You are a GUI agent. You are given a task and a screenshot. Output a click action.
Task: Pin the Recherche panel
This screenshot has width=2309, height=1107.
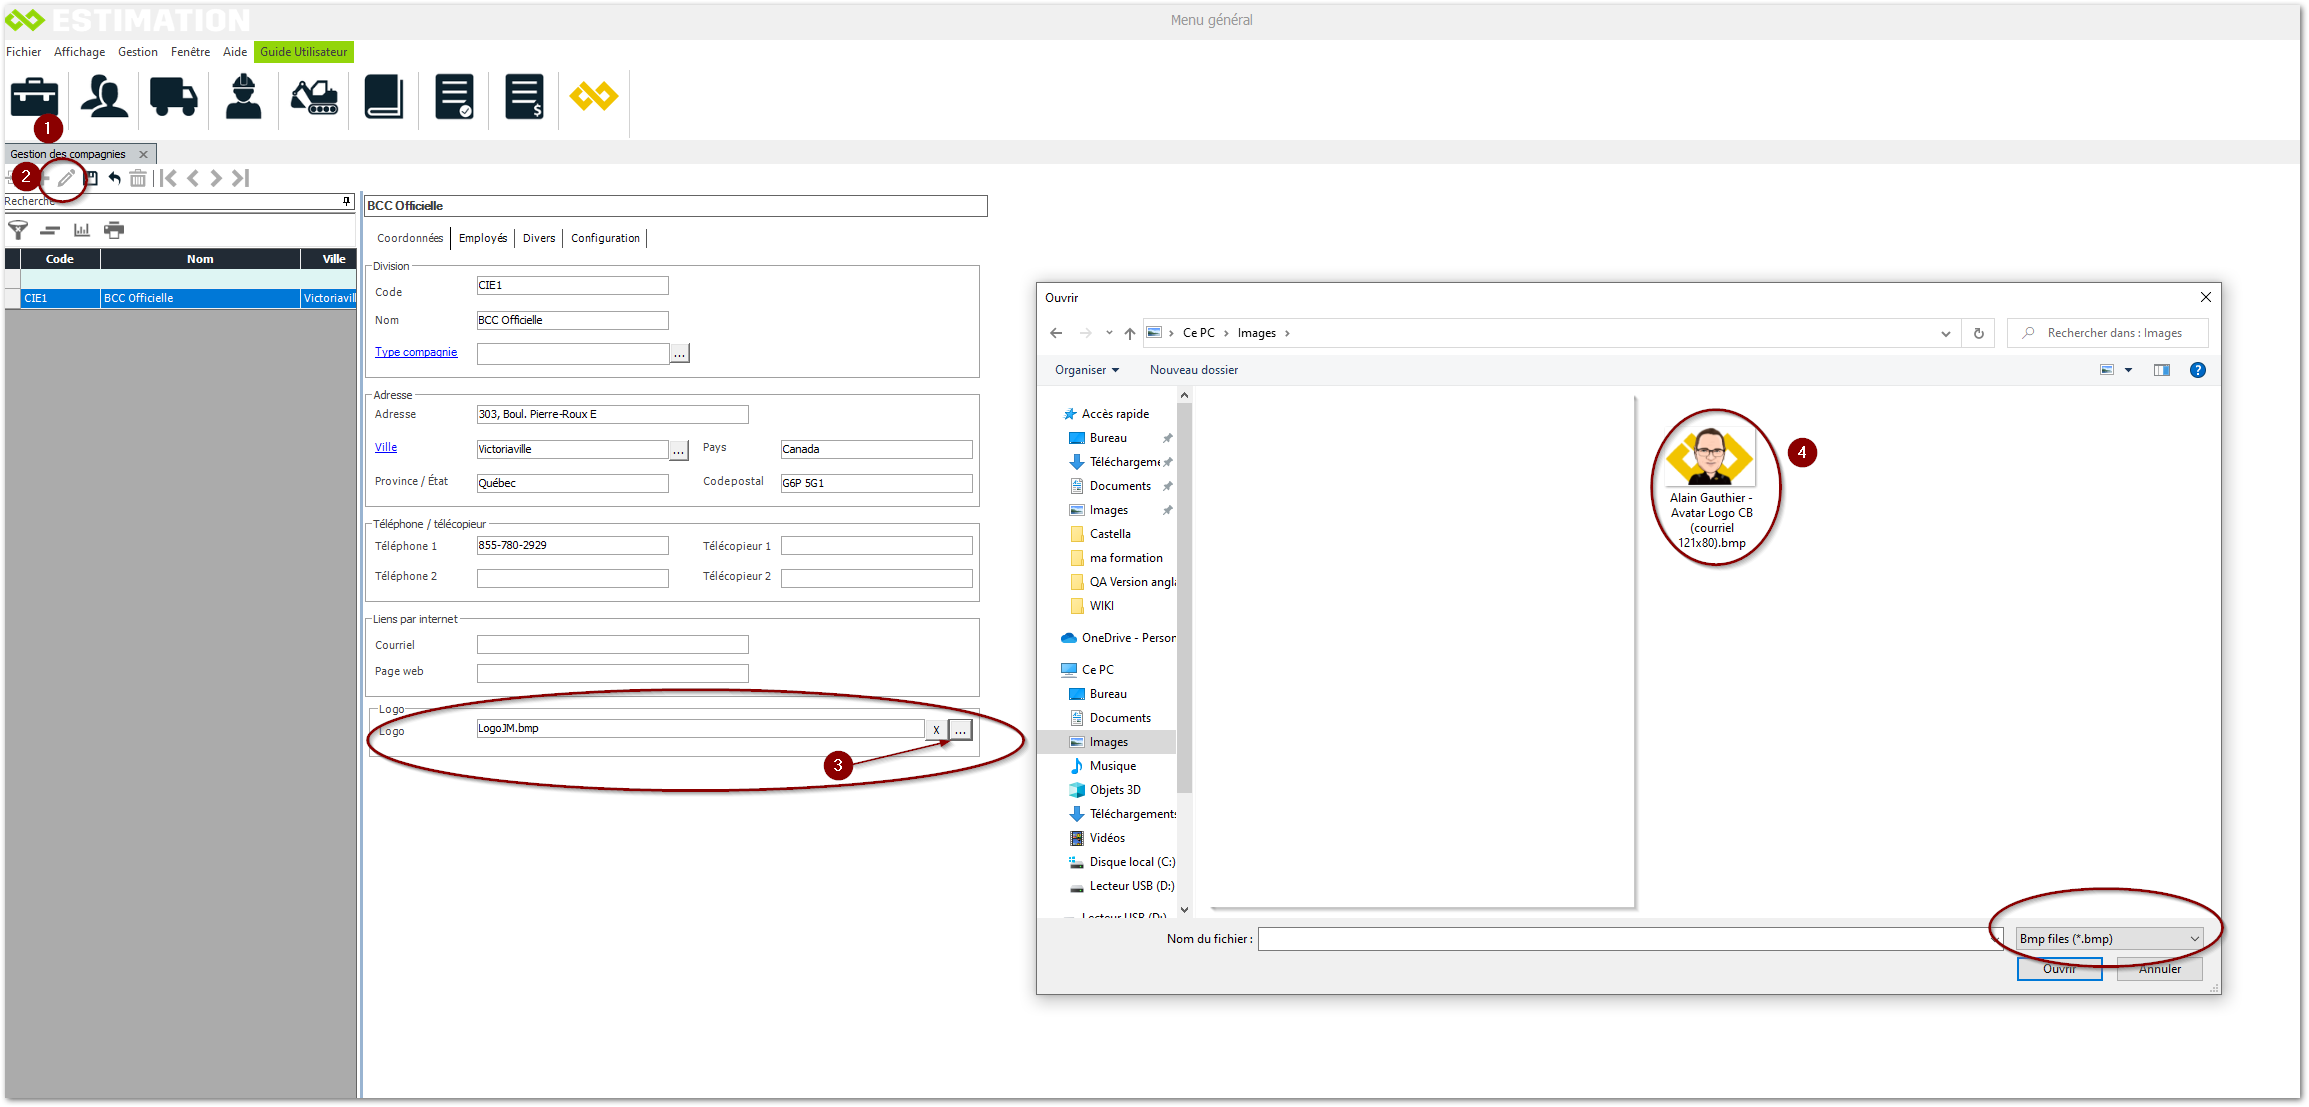click(x=346, y=201)
